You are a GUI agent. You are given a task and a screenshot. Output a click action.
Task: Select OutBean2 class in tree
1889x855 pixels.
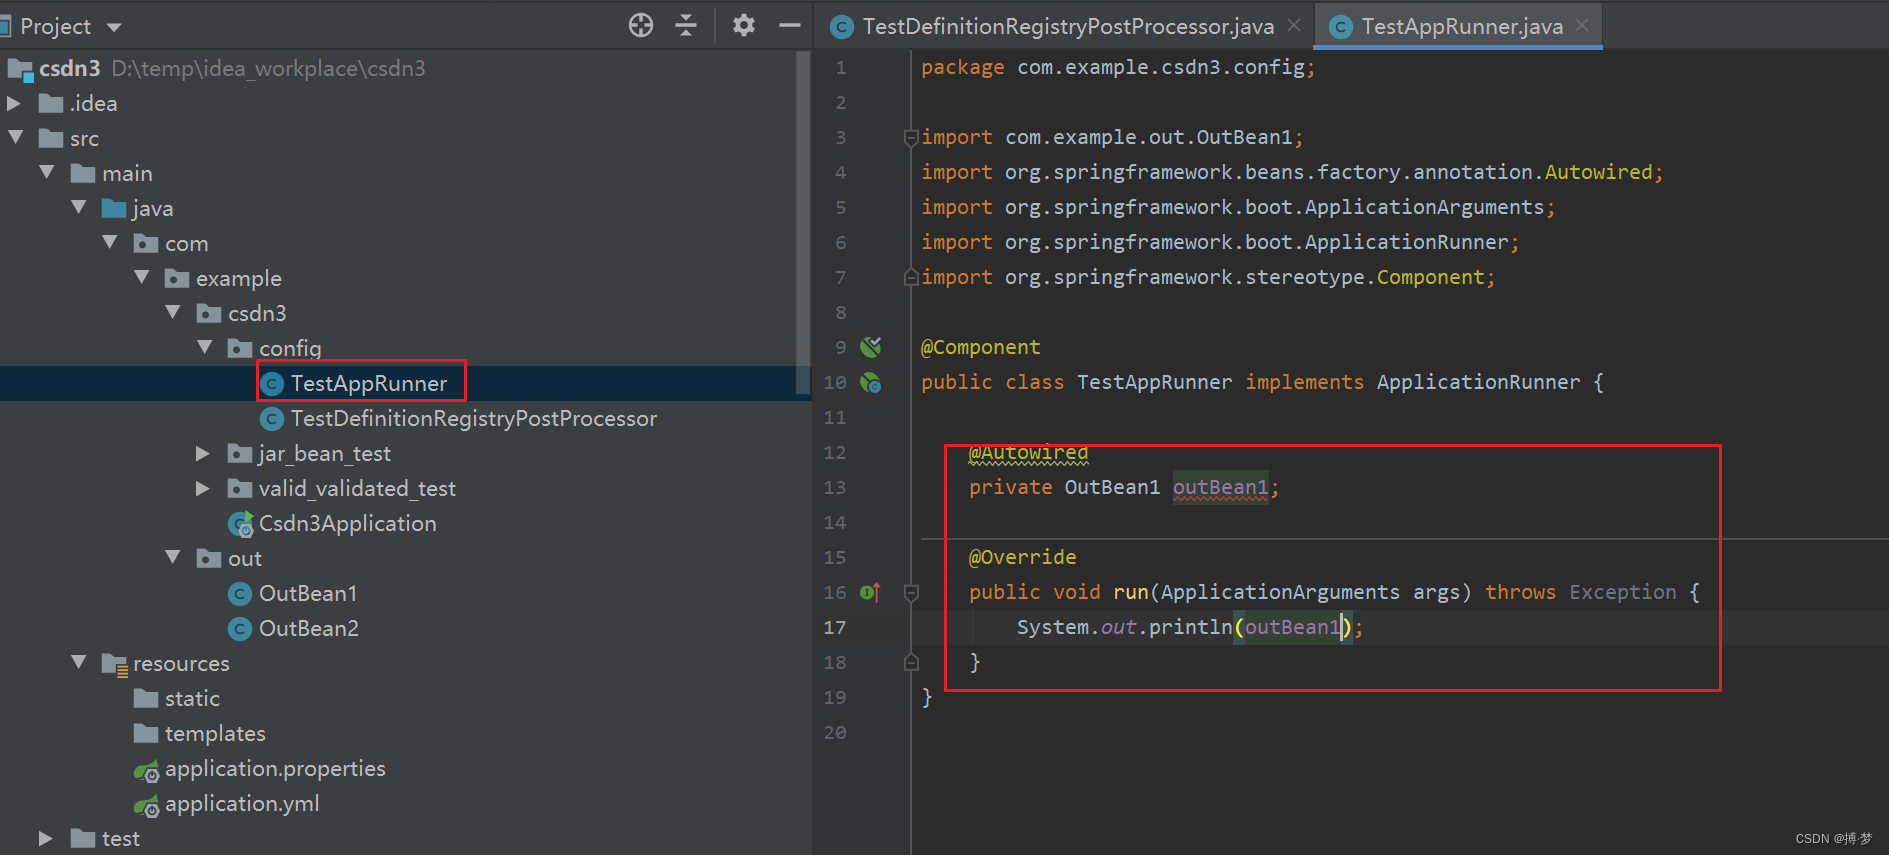click(x=308, y=628)
